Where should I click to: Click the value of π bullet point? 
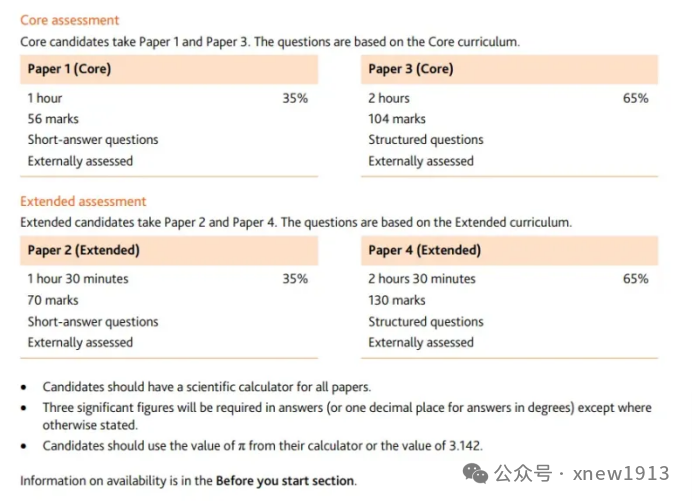[262, 446]
